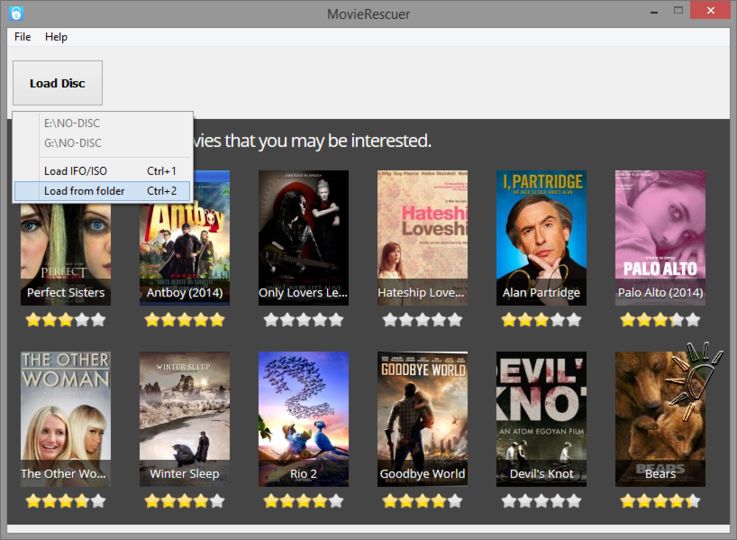The image size is (737, 540).
Task: Open the Only Lovers Left Alive poster
Action: (304, 238)
